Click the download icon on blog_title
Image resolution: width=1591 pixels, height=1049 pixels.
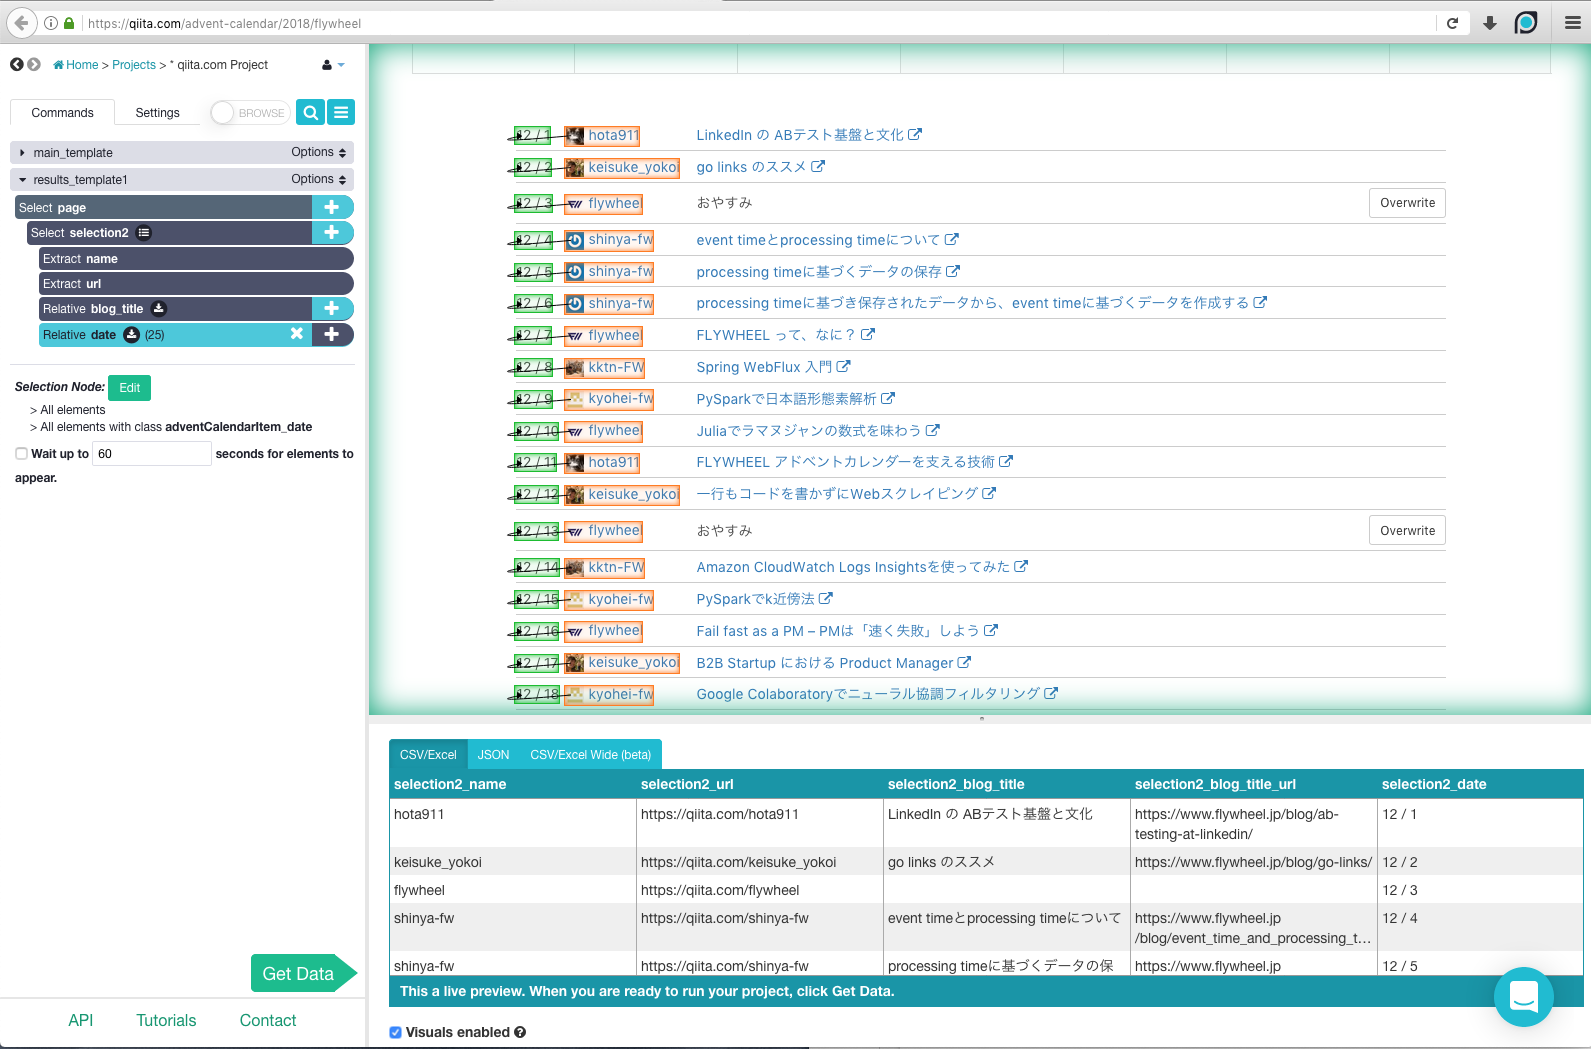[x=159, y=309]
